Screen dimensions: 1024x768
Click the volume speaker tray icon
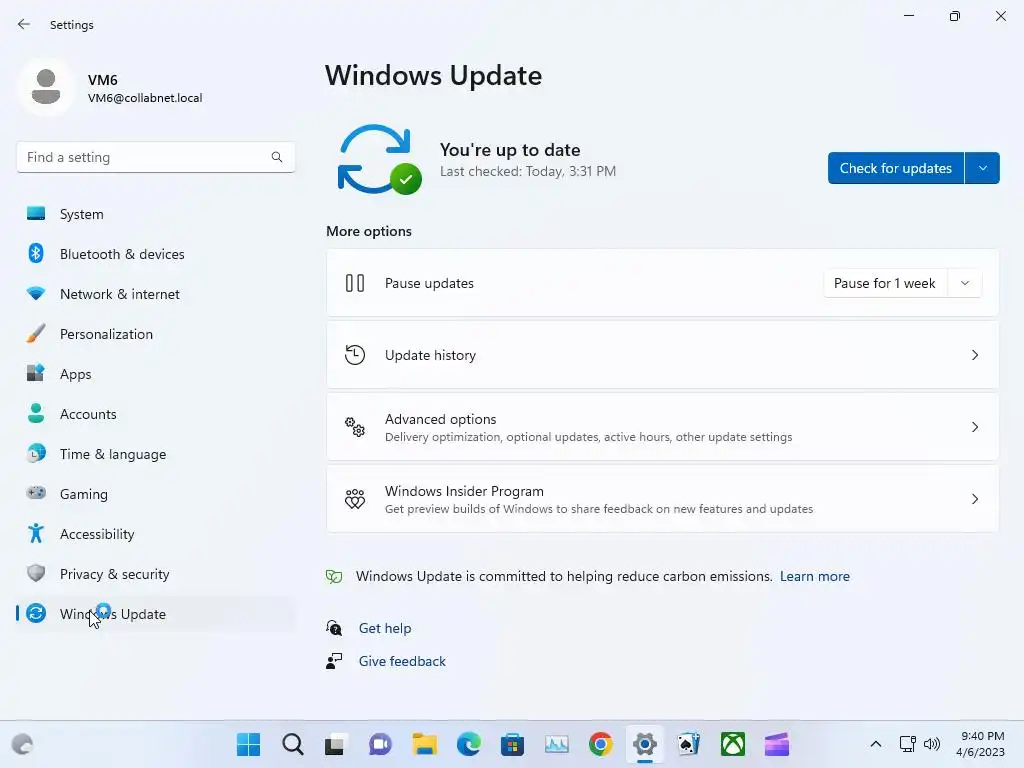click(x=931, y=744)
